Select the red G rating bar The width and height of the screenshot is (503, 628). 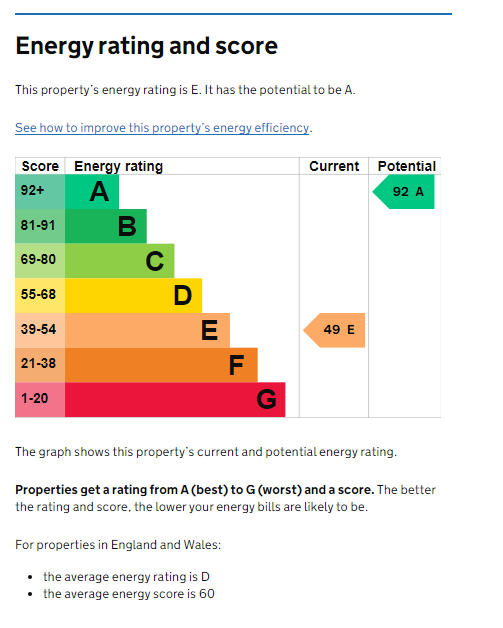click(175, 400)
